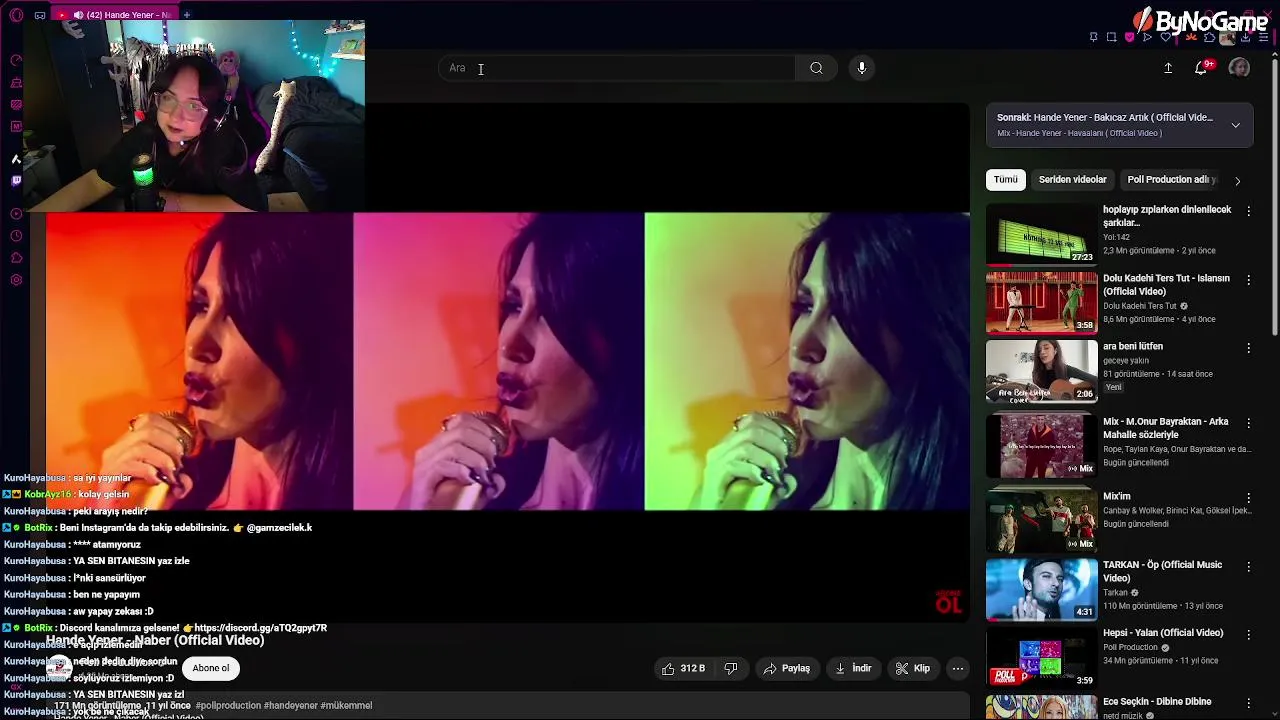1280x720 pixels.
Task: Open options menu for hoplayıp zıplarken video
Action: [1248, 211]
